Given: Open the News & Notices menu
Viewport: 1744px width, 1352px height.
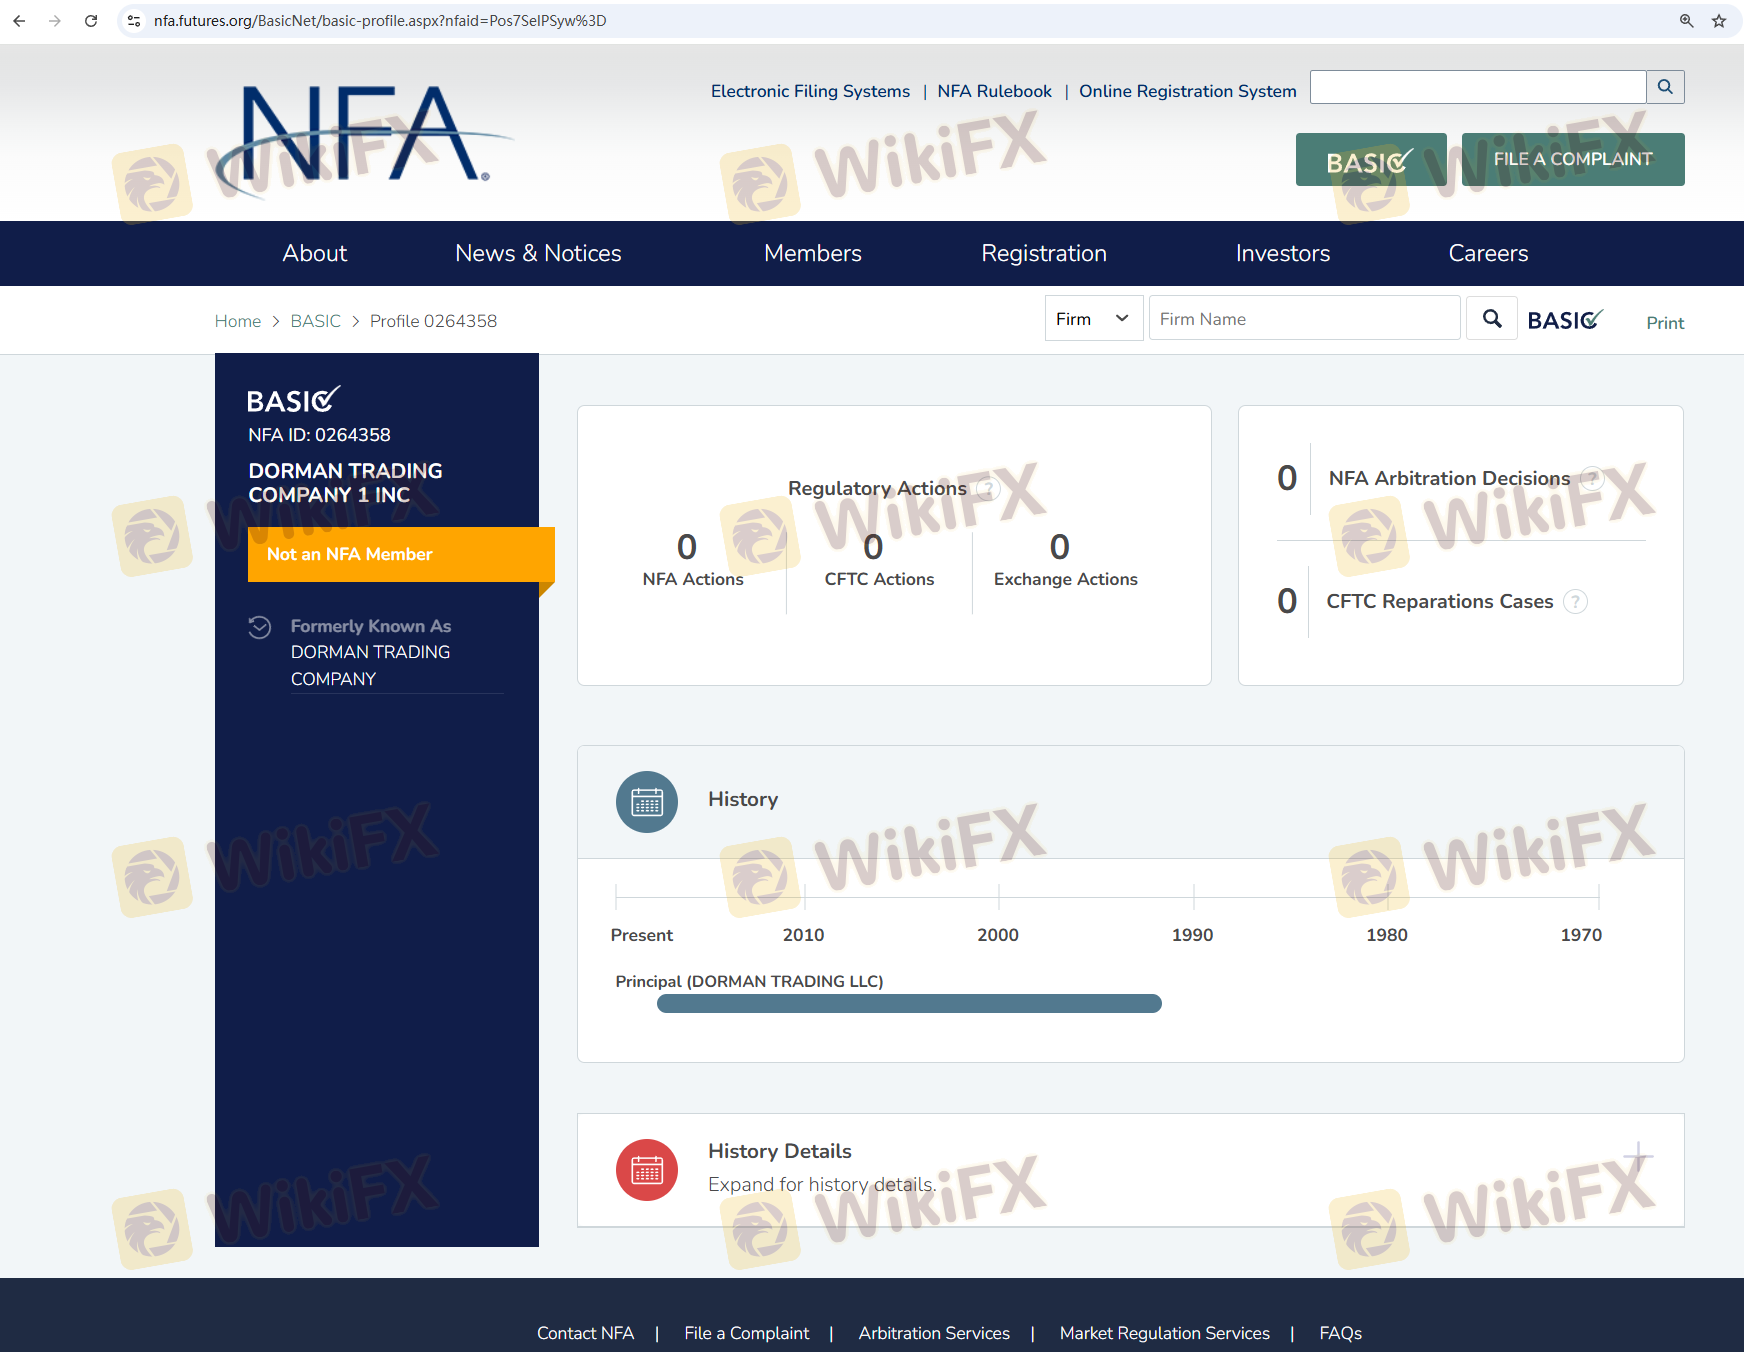Looking at the screenshot, I should (x=538, y=254).
